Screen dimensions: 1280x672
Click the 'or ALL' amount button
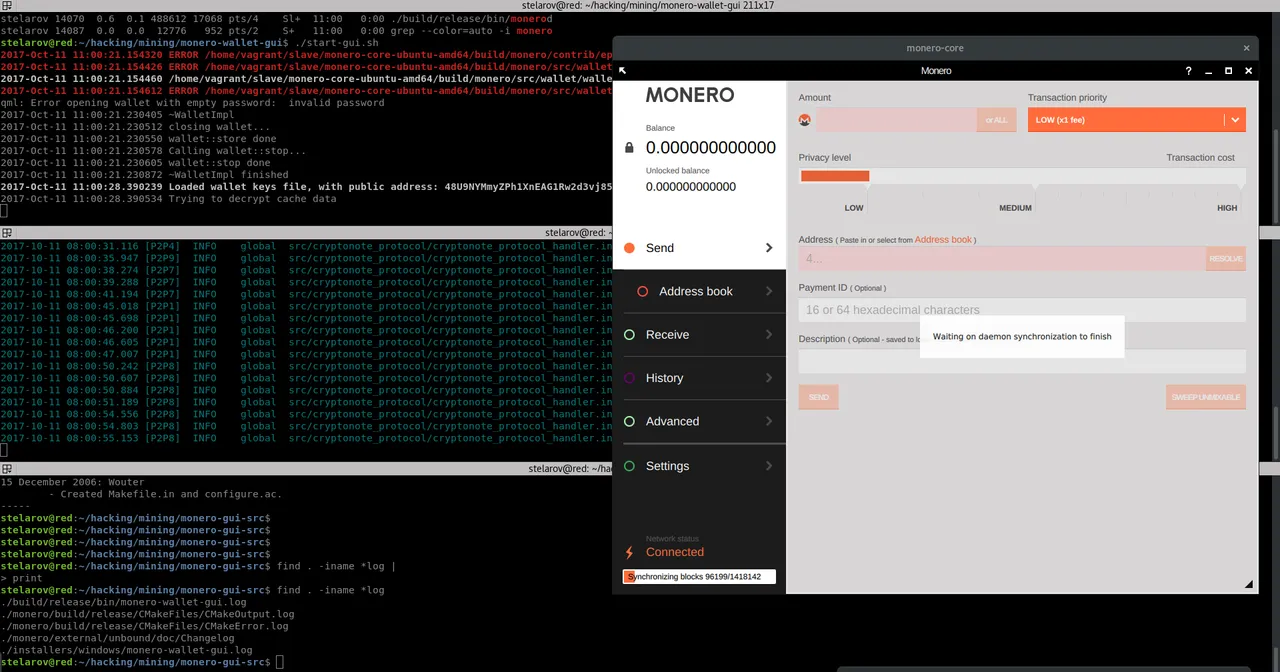tap(996, 120)
